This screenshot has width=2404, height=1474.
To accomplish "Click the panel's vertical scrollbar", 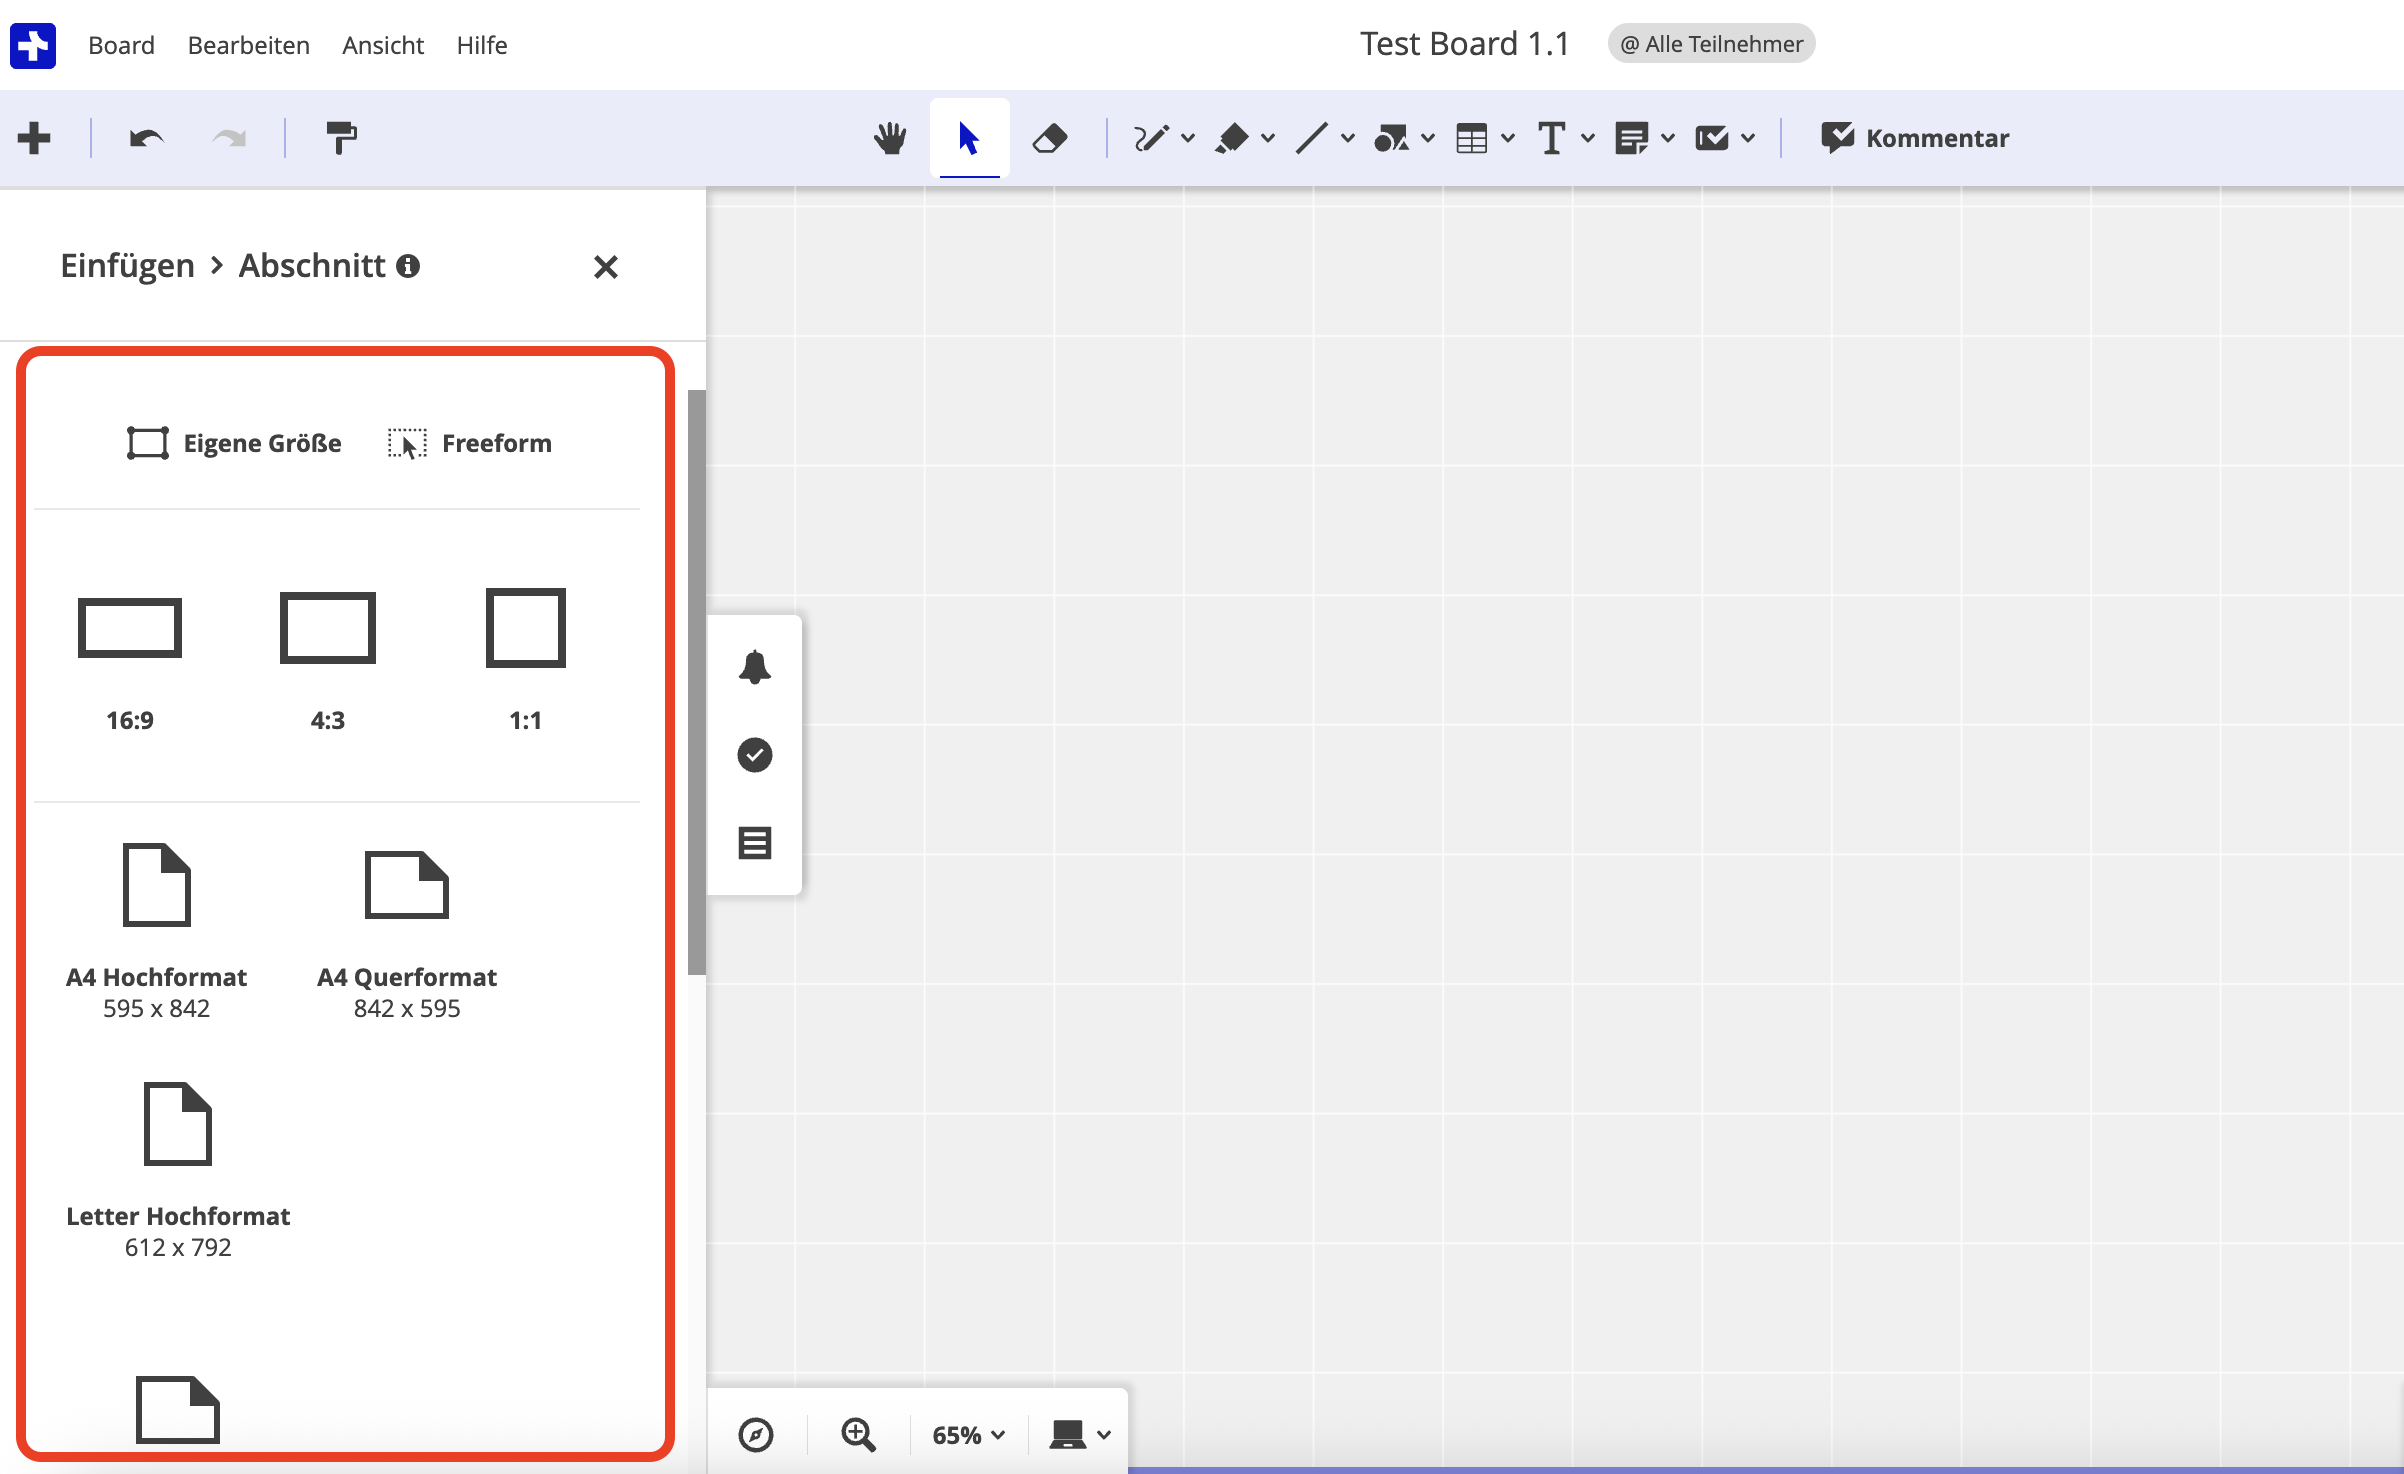I will coord(697,682).
